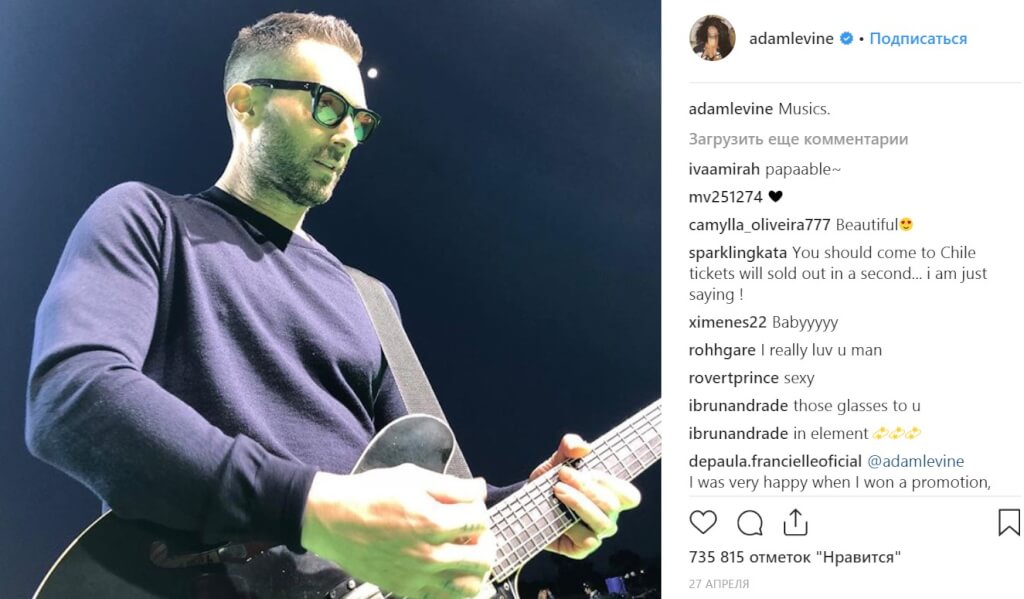This screenshot has width=1024, height=599.
Task: Click the guitarist photo of the post
Action: [330, 299]
